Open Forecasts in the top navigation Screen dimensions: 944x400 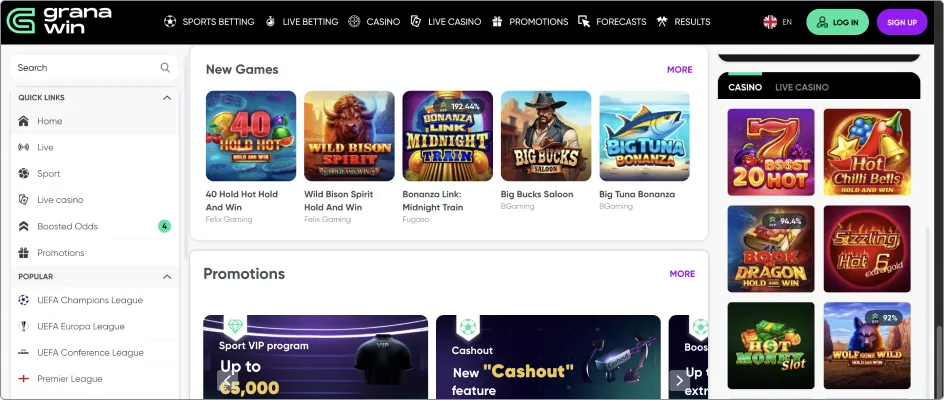point(612,22)
